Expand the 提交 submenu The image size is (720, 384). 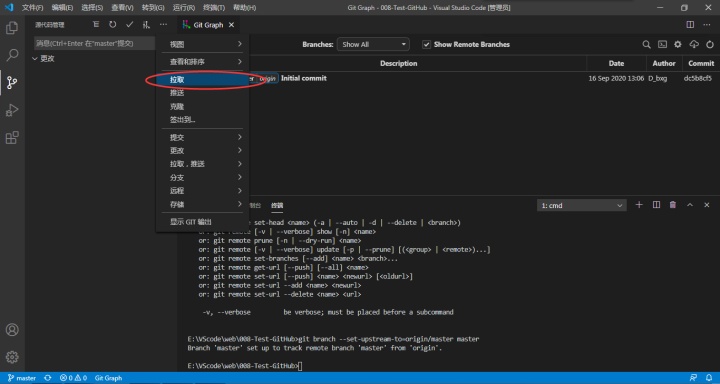[202, 137]
